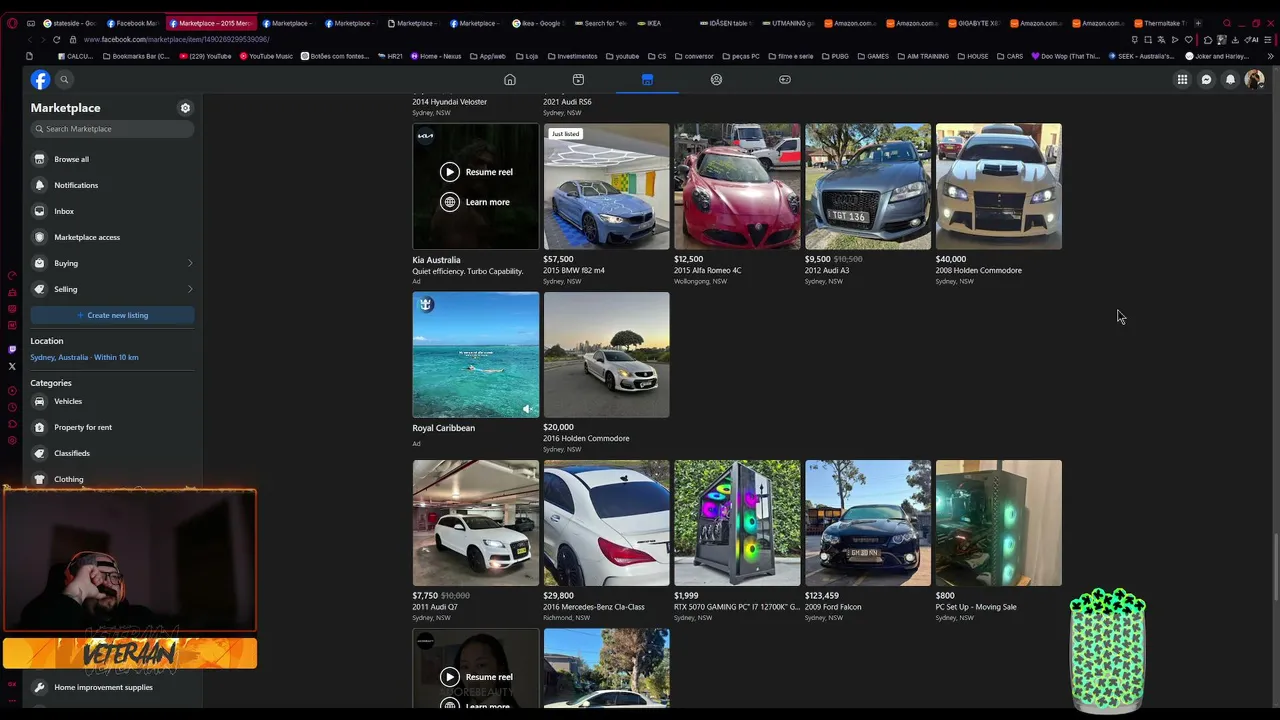Open the $40,000 2008 Holden Commodore listing photo
Viewport: 1280px width, 720px height.
point(999,186)
